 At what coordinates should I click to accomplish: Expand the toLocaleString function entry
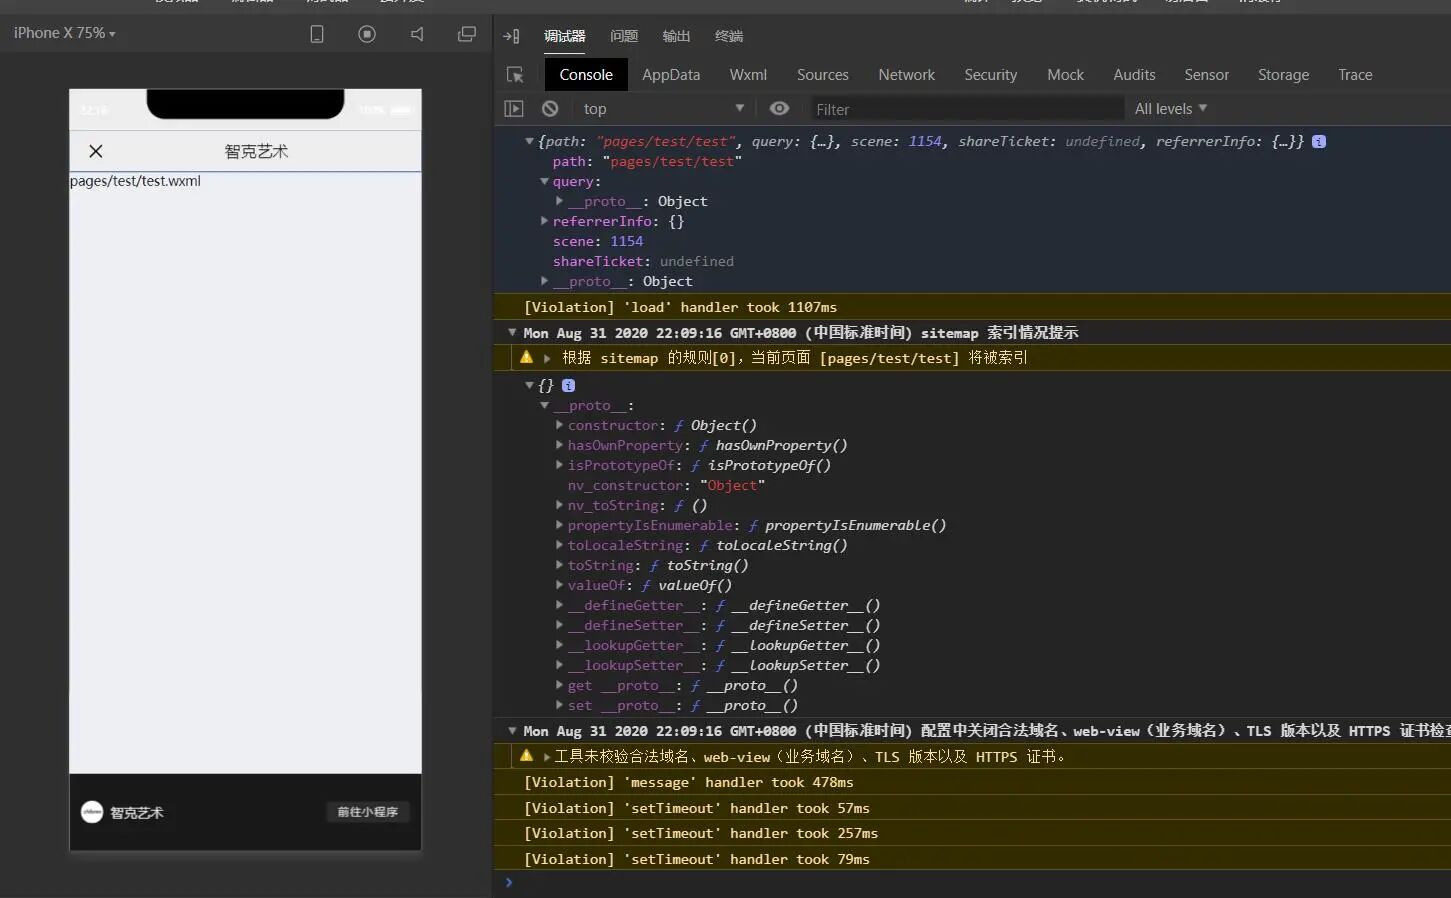click(x=559, y=545)
